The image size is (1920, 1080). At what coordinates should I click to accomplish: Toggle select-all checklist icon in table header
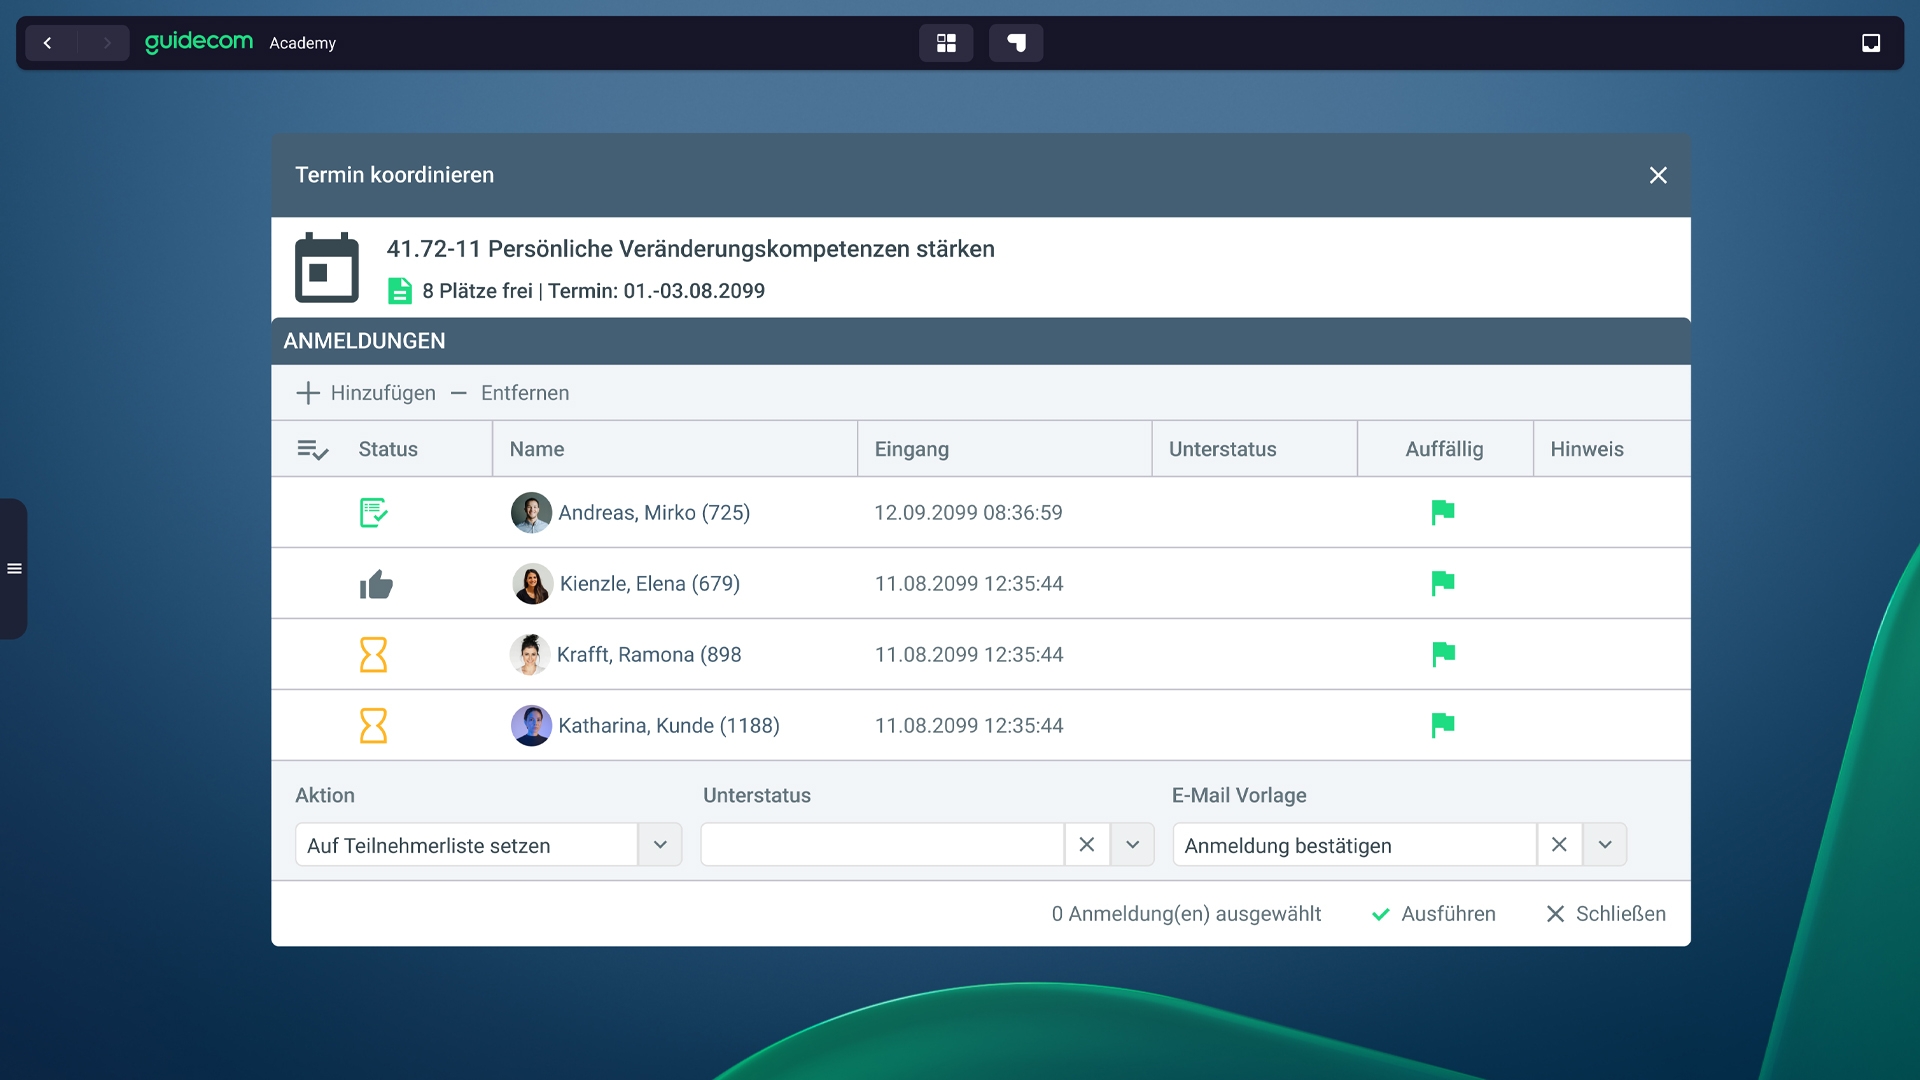[x=312, y=450]
